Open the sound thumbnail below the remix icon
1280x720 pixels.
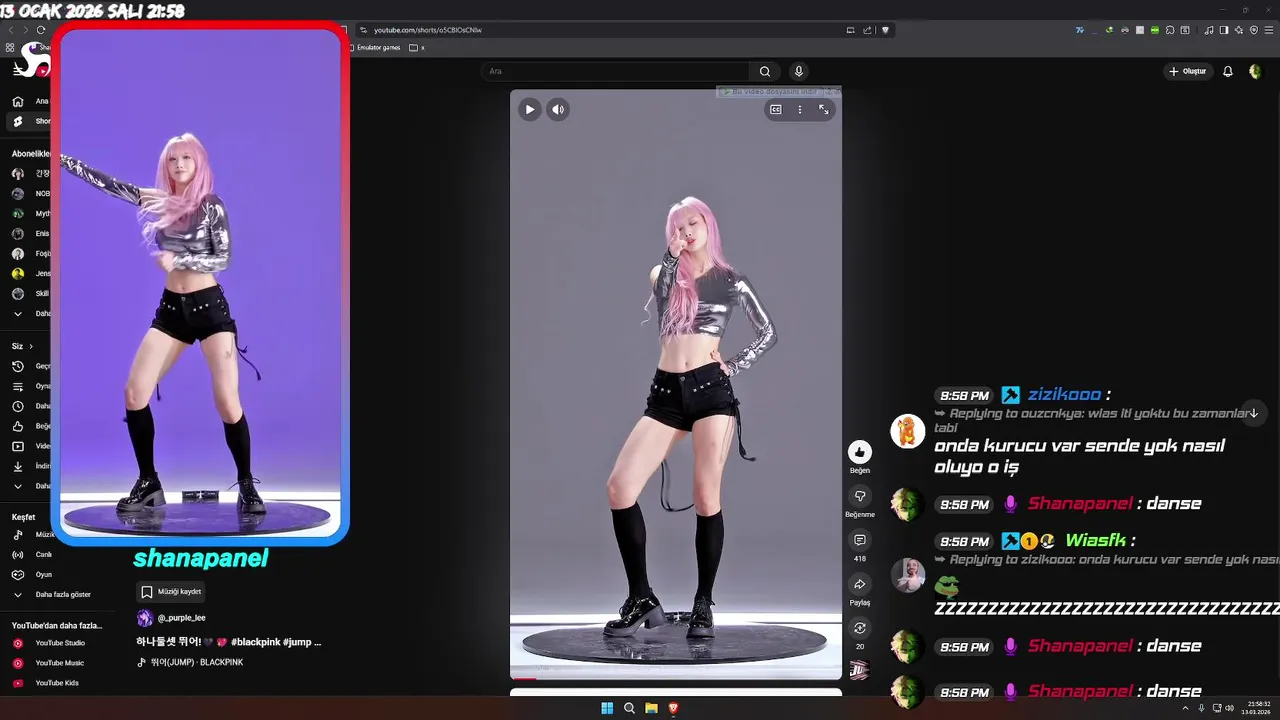pyautogui.click(x=859, y=670)
